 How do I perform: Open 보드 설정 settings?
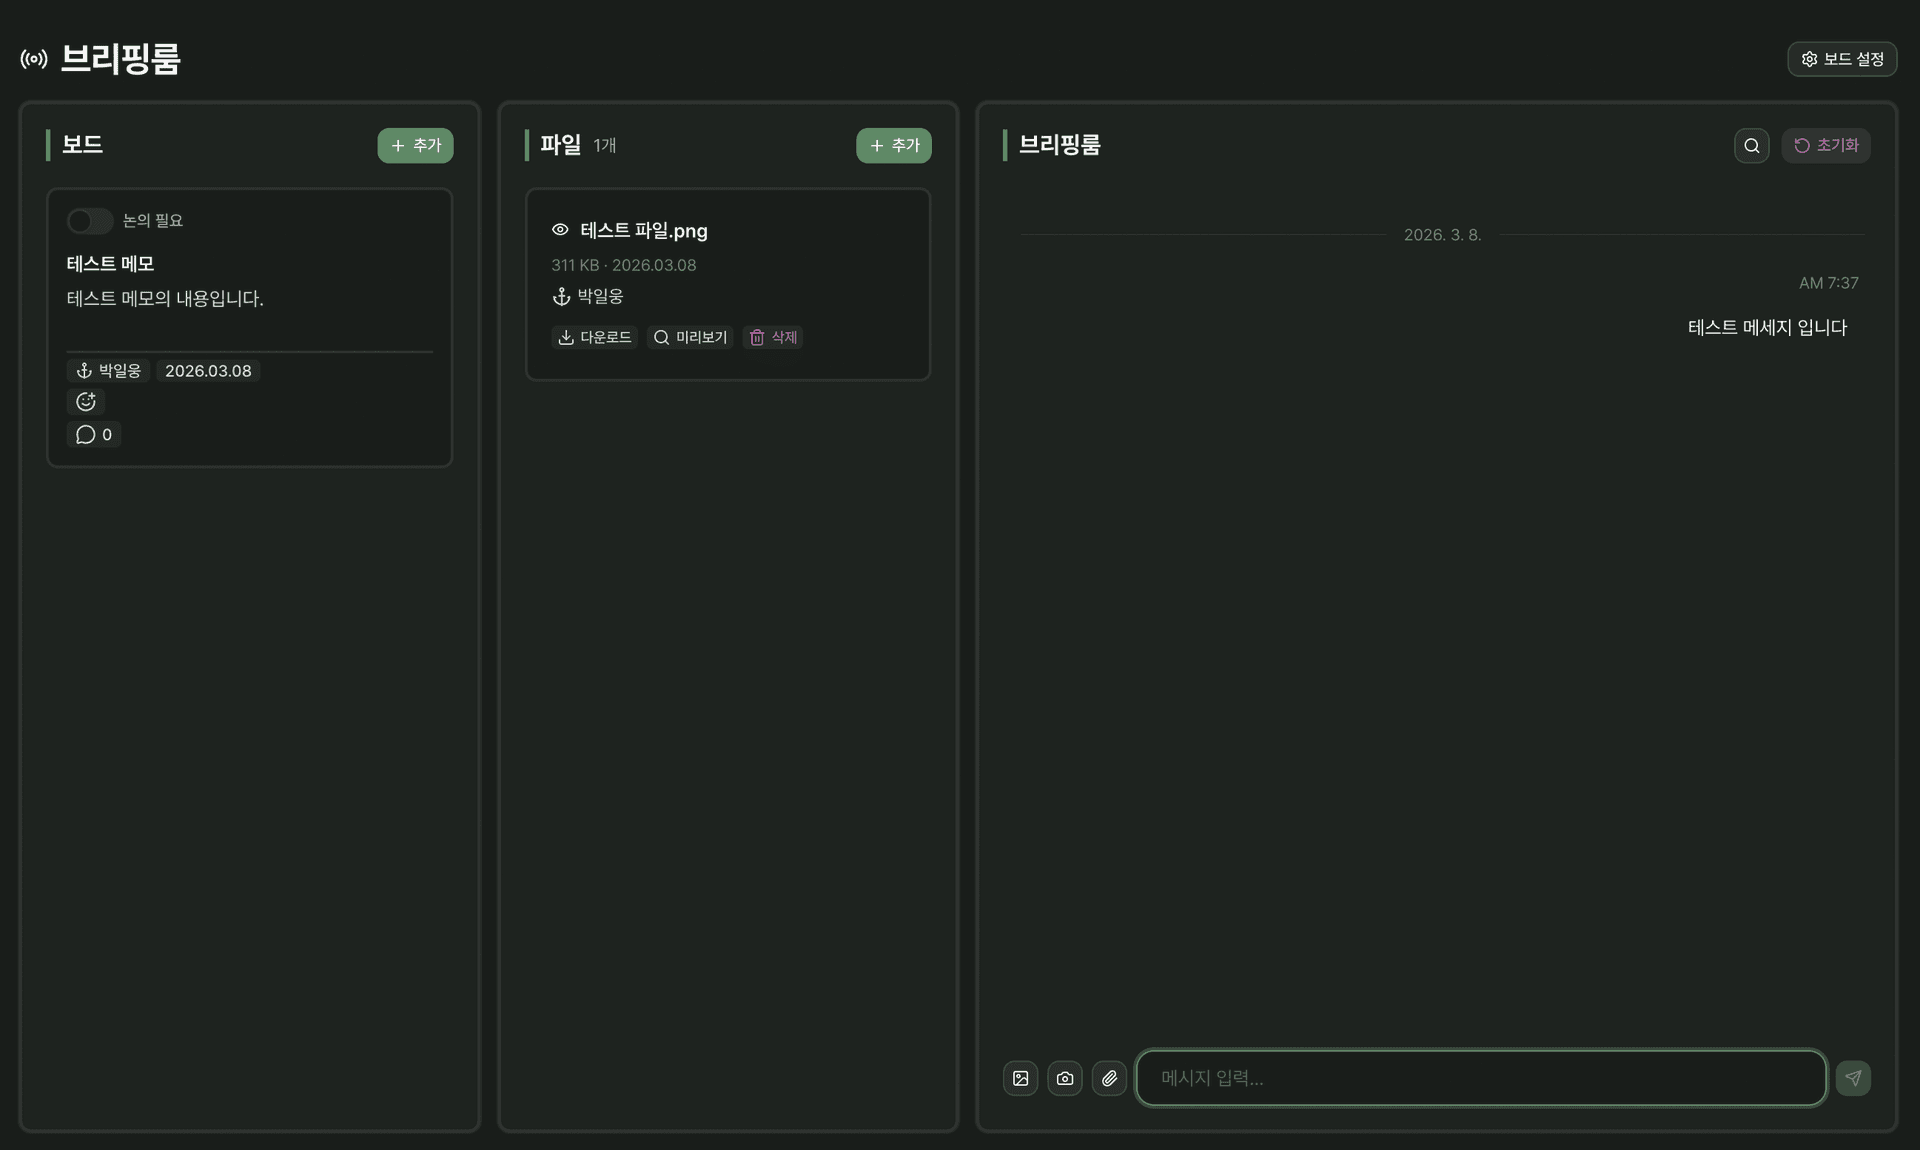[1842, 59]
